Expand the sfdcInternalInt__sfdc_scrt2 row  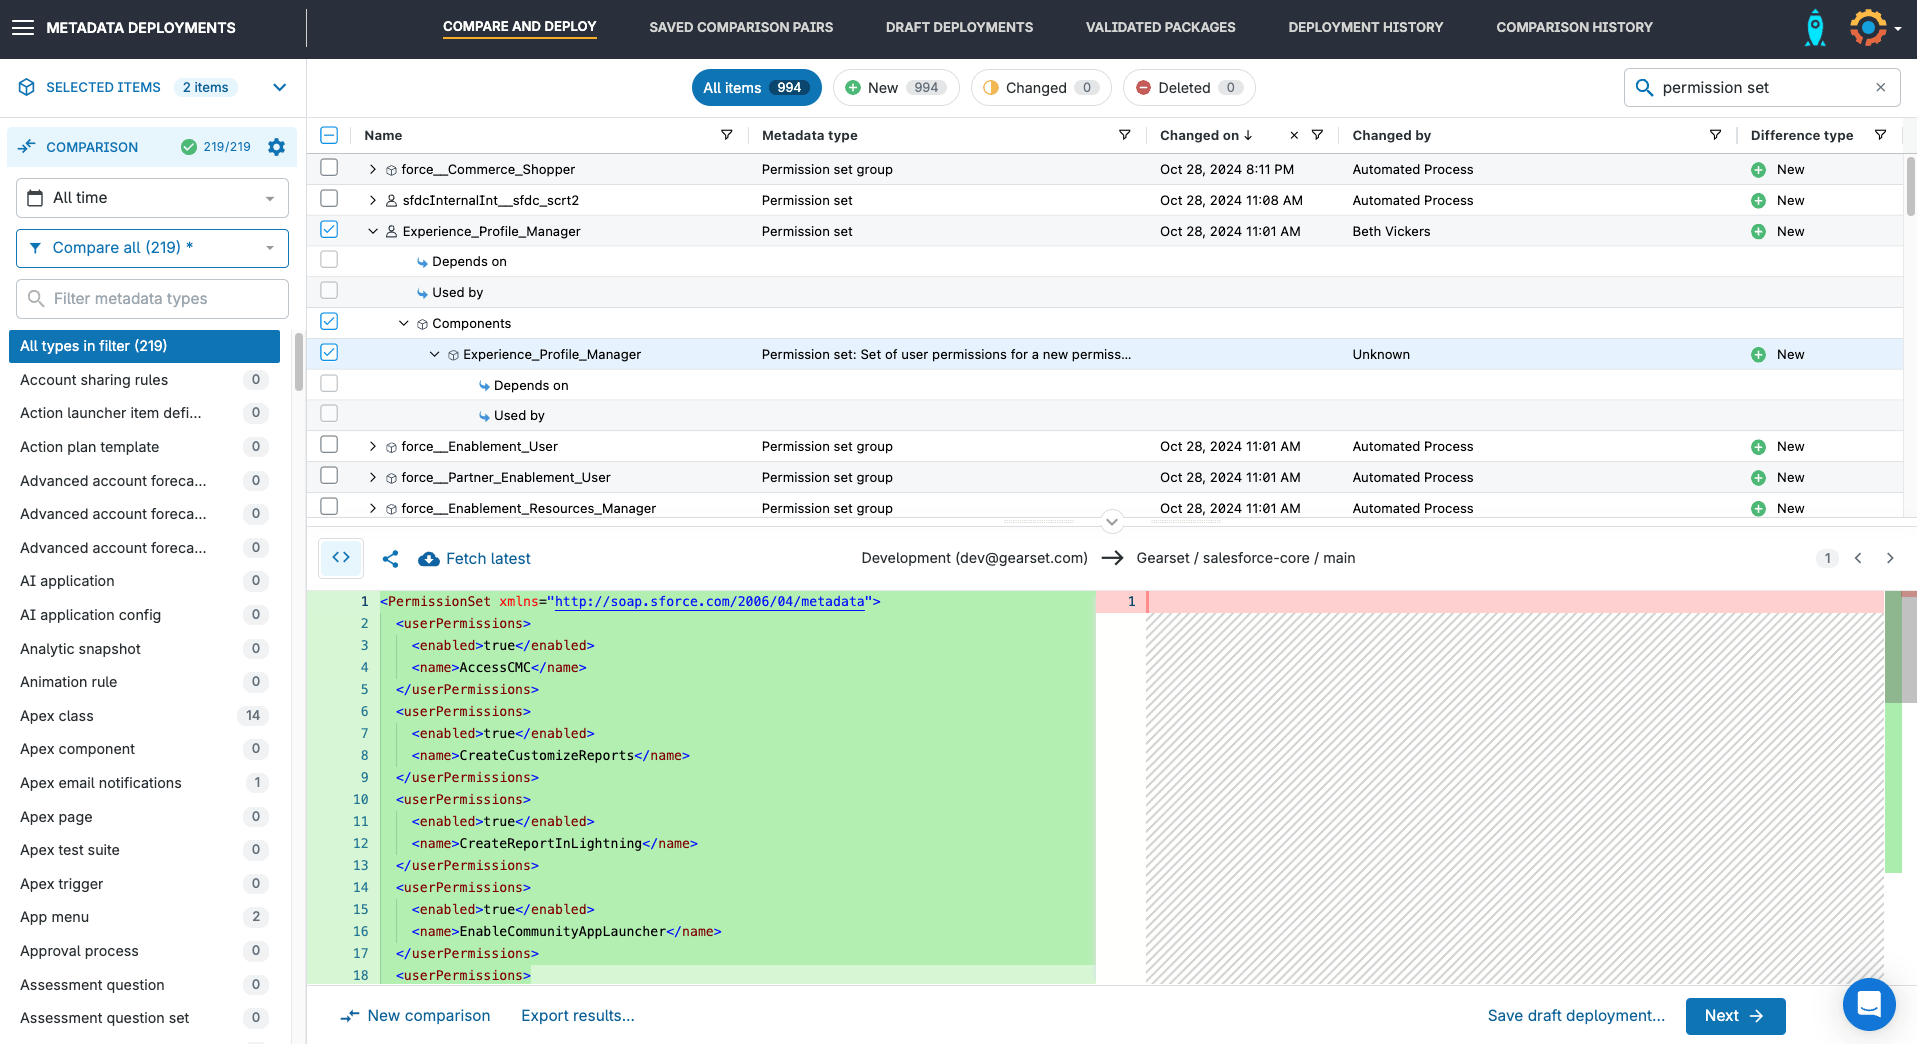point(373,200)
